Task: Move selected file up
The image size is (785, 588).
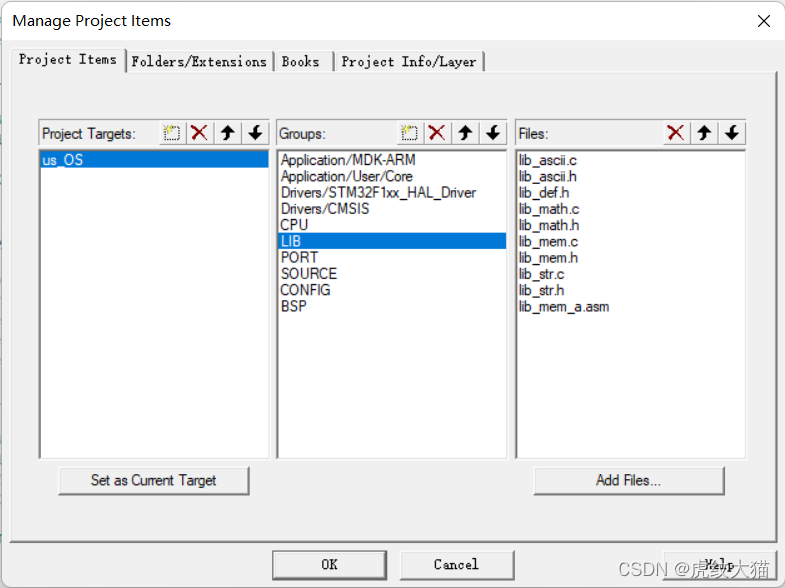Action: tap(704, 133)
